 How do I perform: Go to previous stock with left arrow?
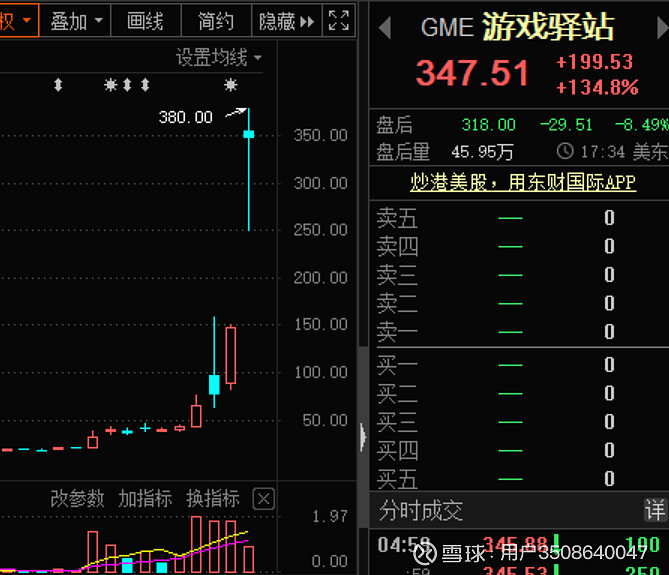(384, 28)
